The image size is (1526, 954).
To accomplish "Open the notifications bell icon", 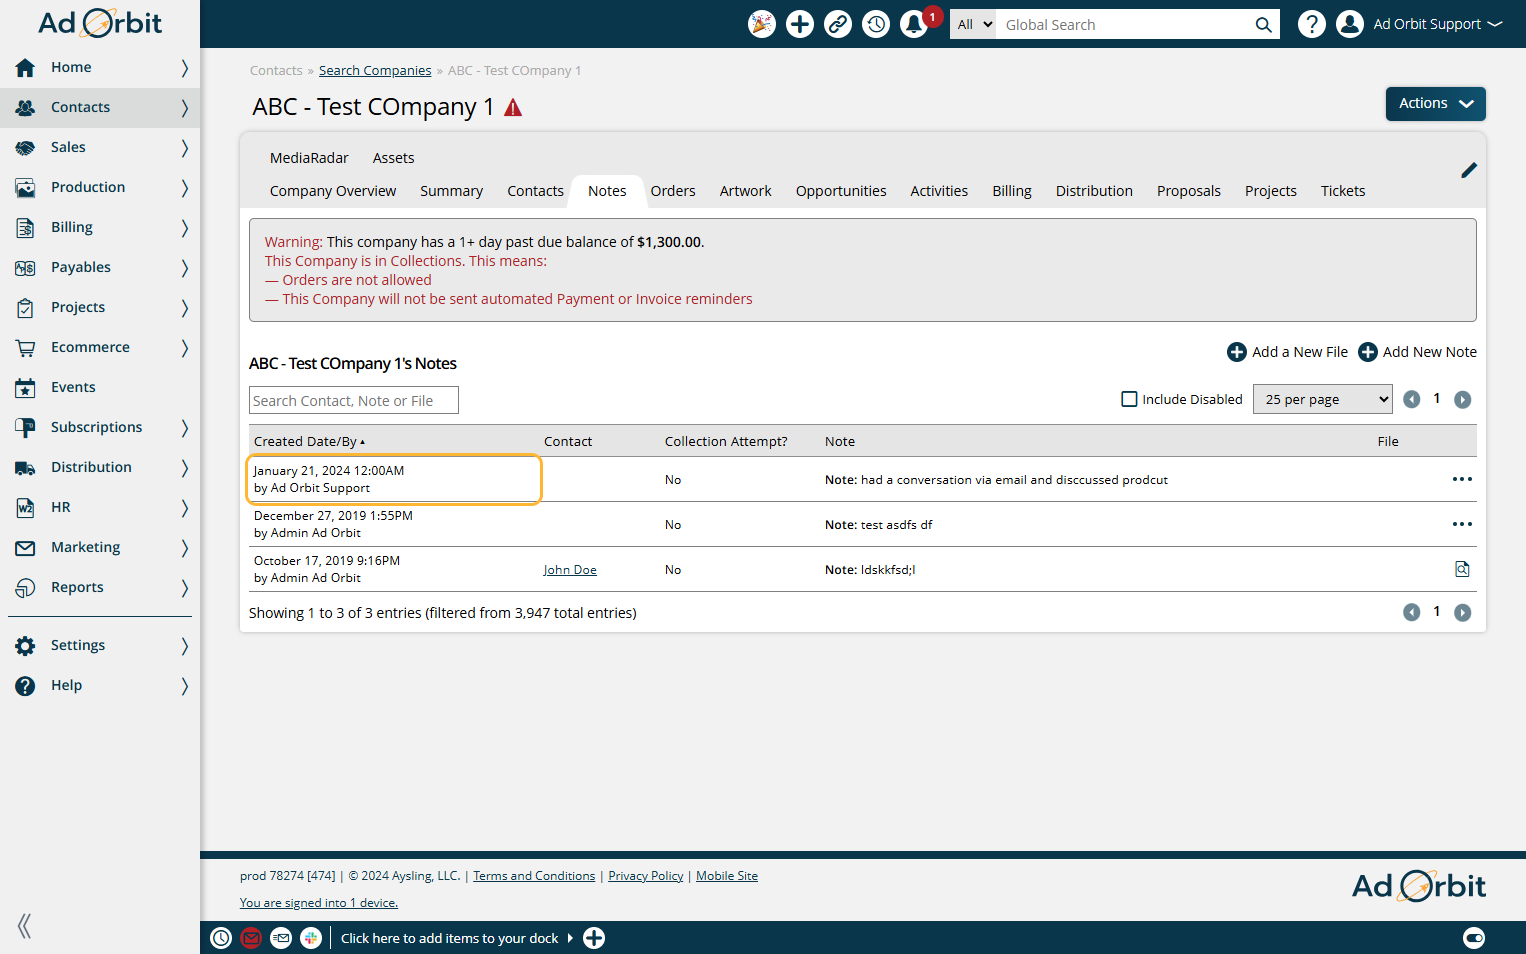I will [914, 24].
